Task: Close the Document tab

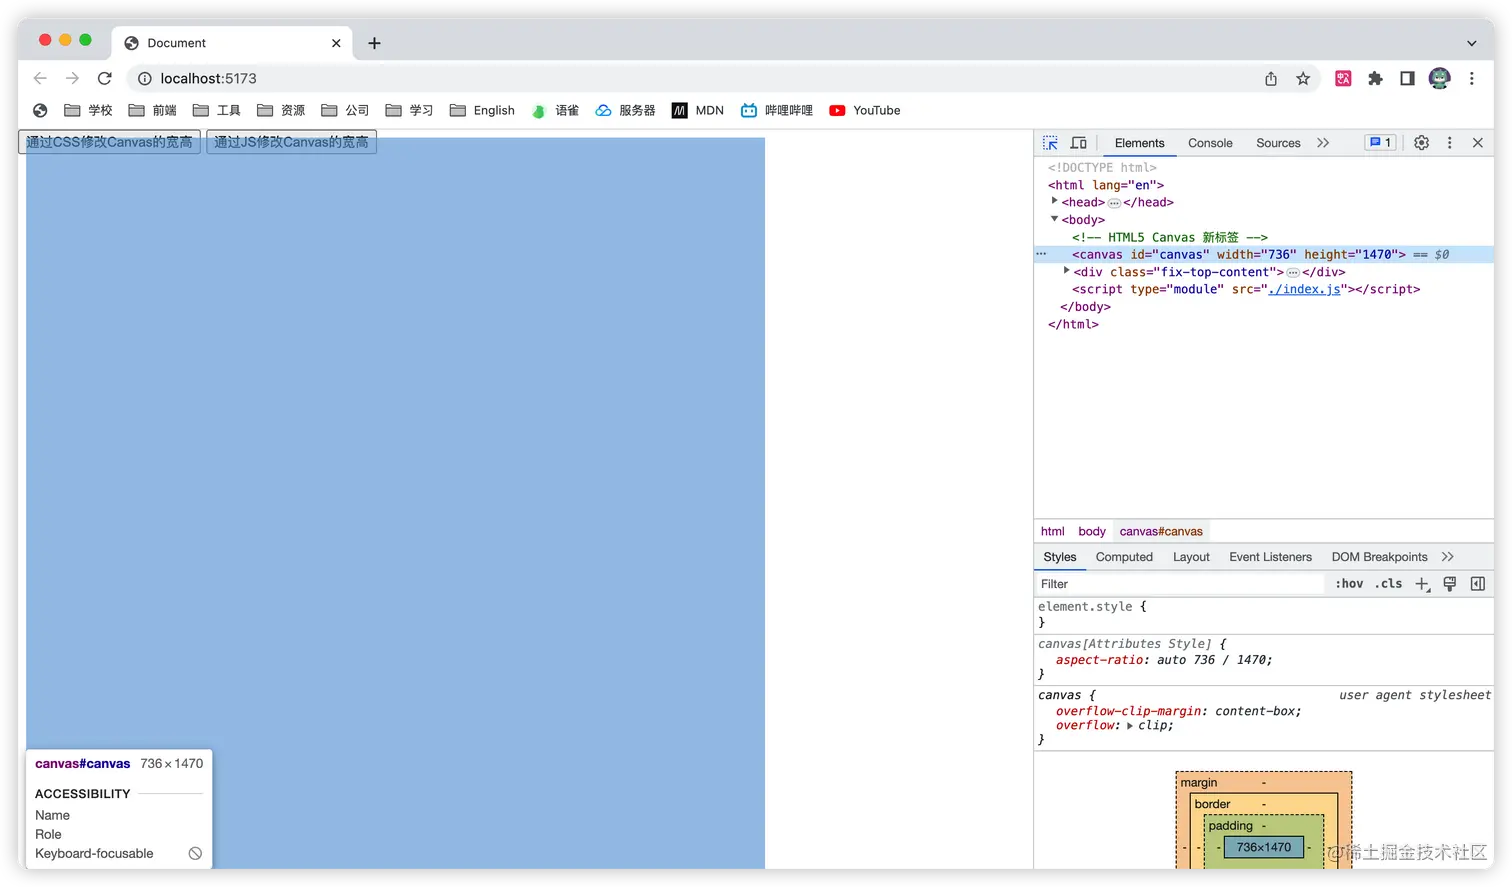Action: [x=336, y=43]
